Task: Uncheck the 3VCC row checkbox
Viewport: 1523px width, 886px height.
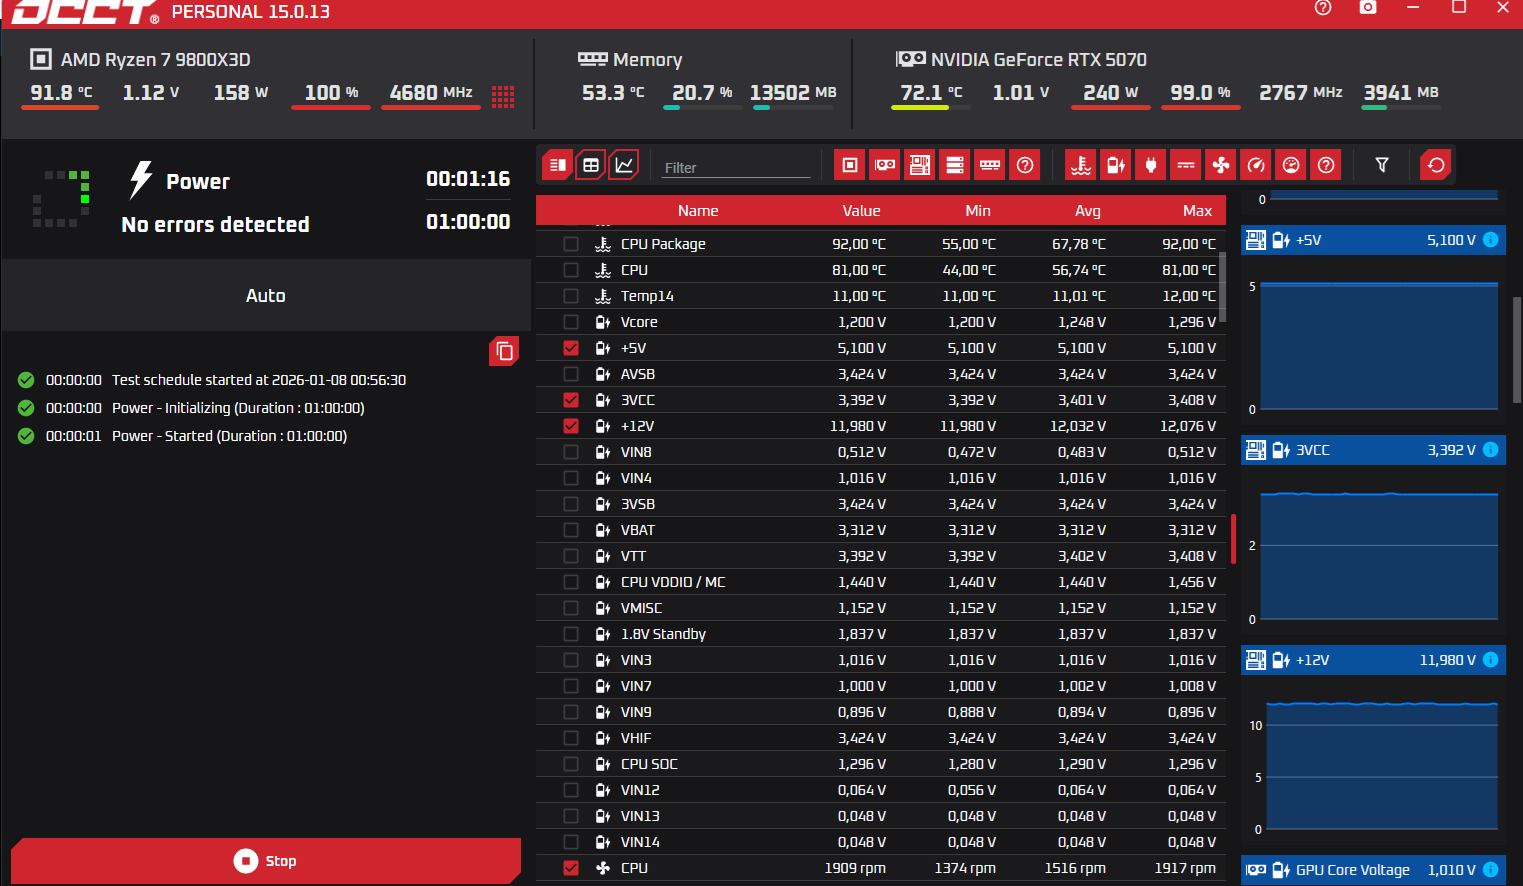Action: click(571, 400)
